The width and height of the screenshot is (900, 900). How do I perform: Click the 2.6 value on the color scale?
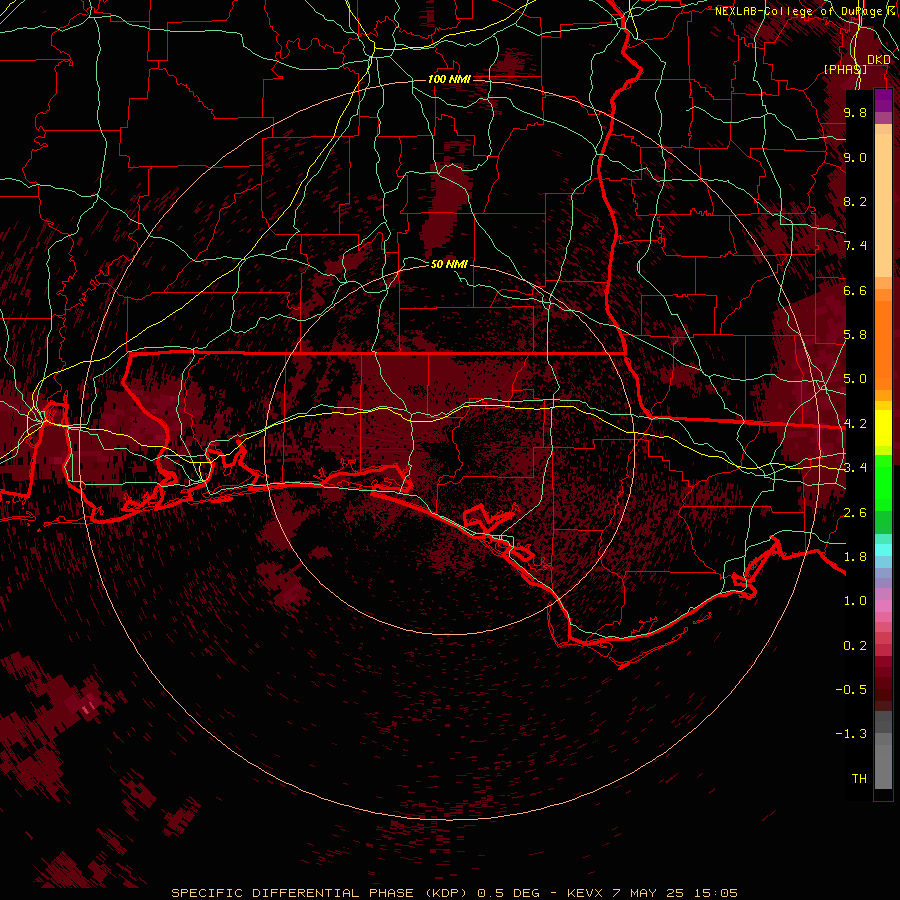855,513
